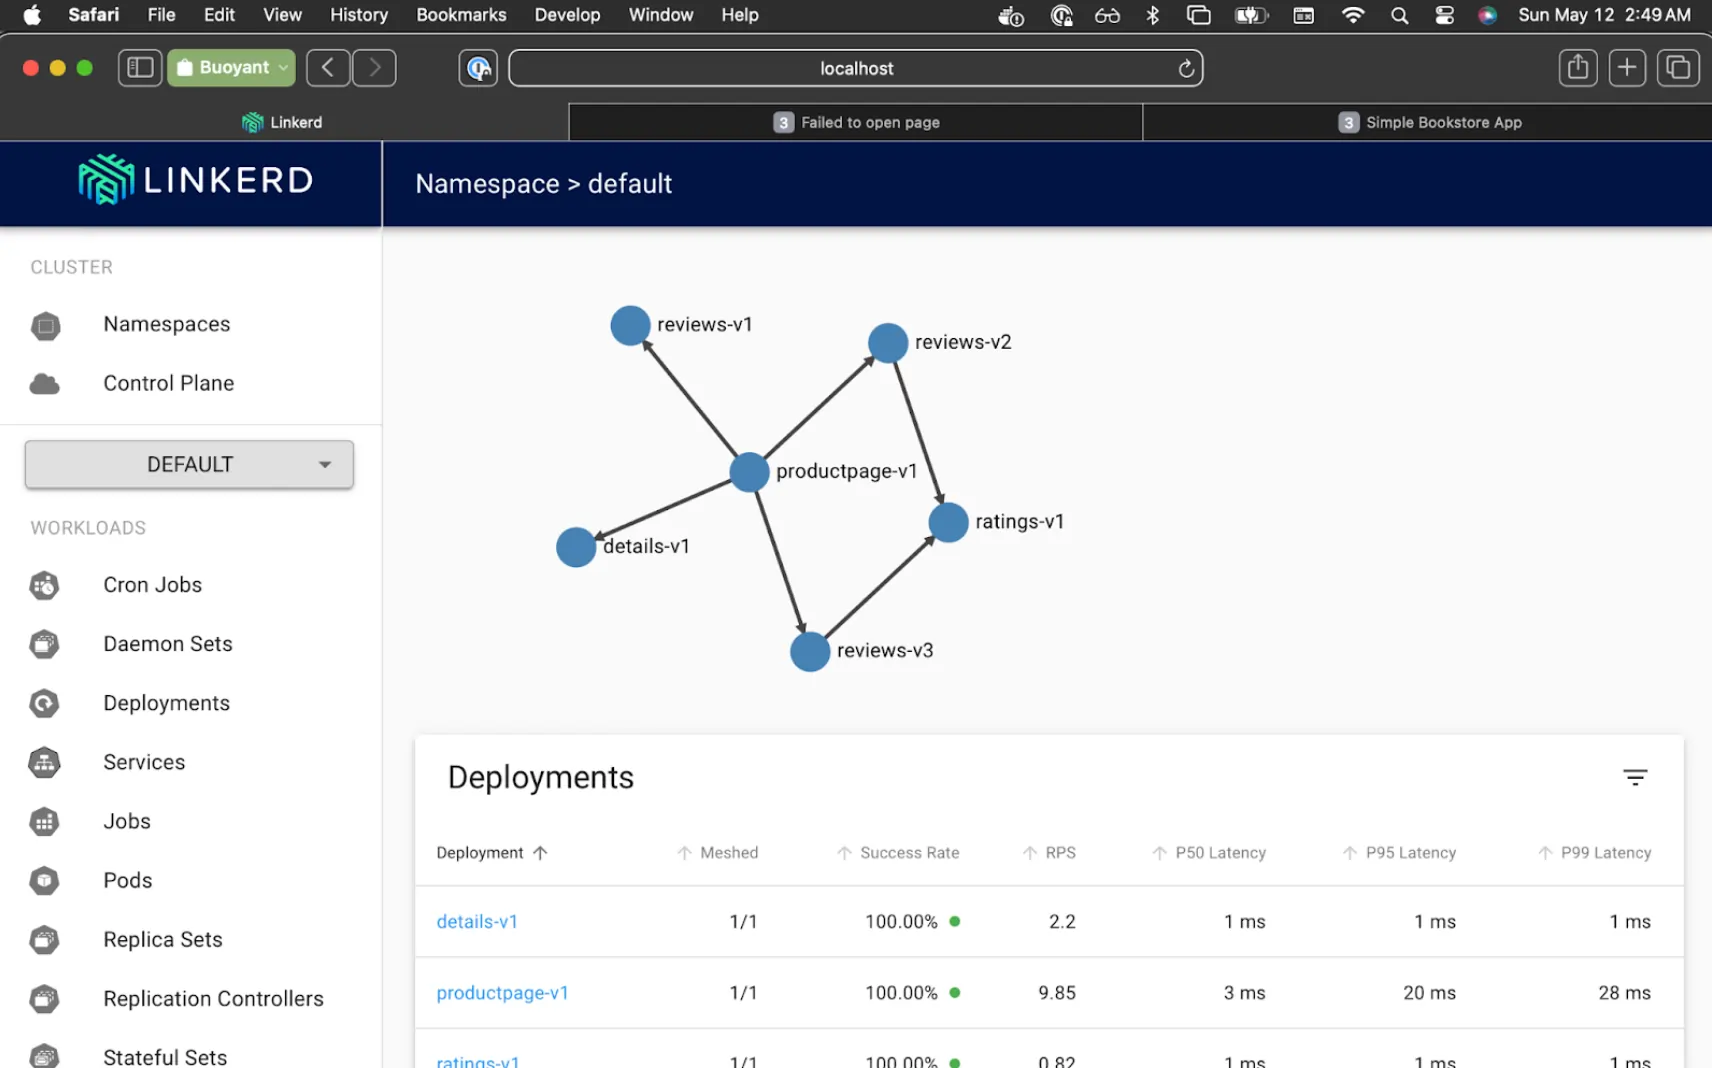Click the details-v1 graph node
The width and height of the screenshot is (1712, 1068).
click(x=576, y=547)
